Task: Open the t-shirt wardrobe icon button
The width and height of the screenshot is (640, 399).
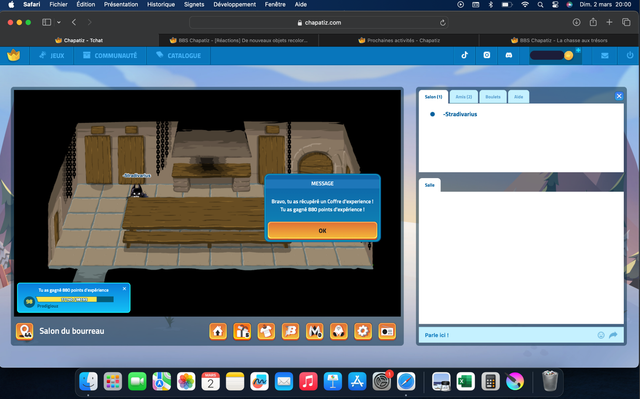Action: coord(266,331)
